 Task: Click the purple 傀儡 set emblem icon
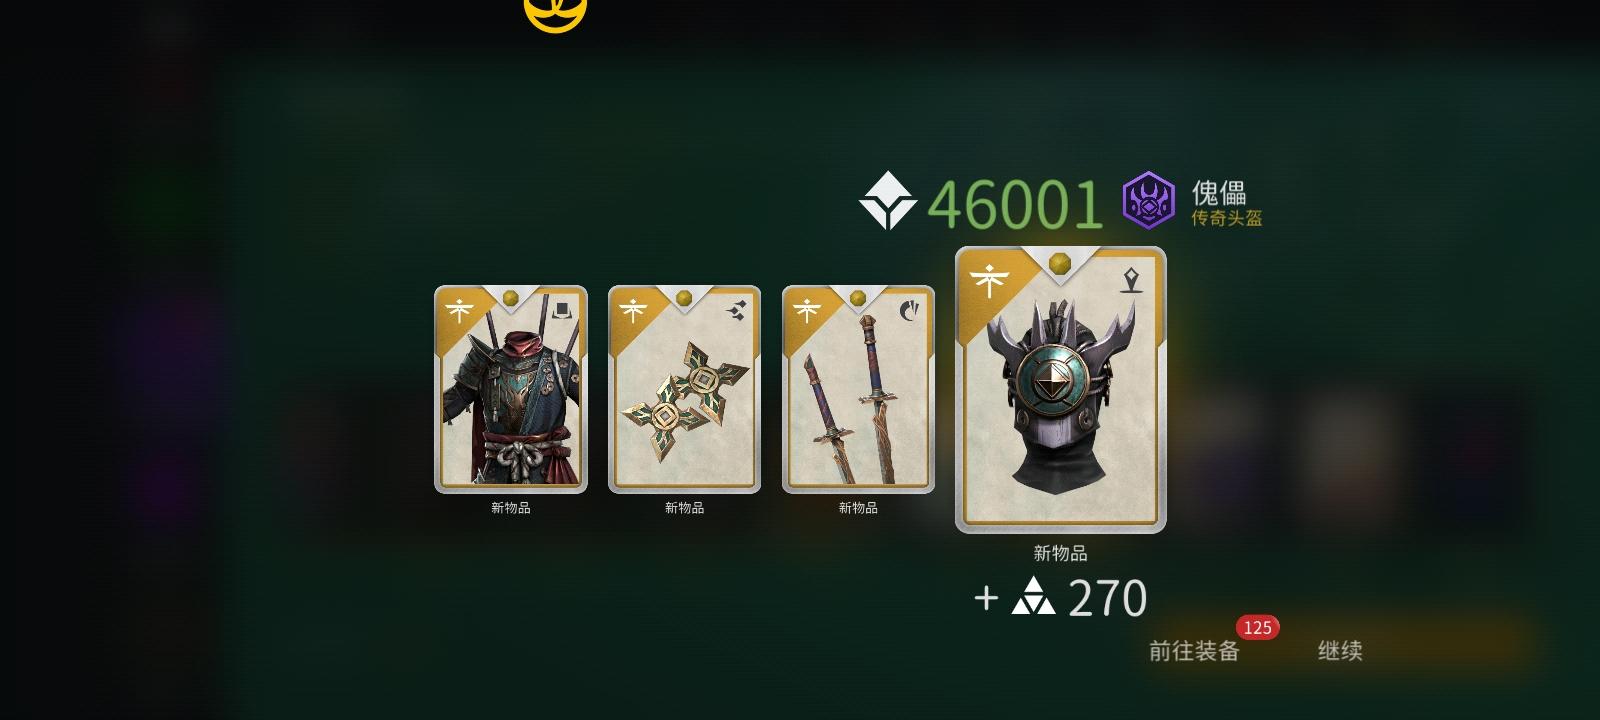pyautogui.click(x=1148, y=201)
